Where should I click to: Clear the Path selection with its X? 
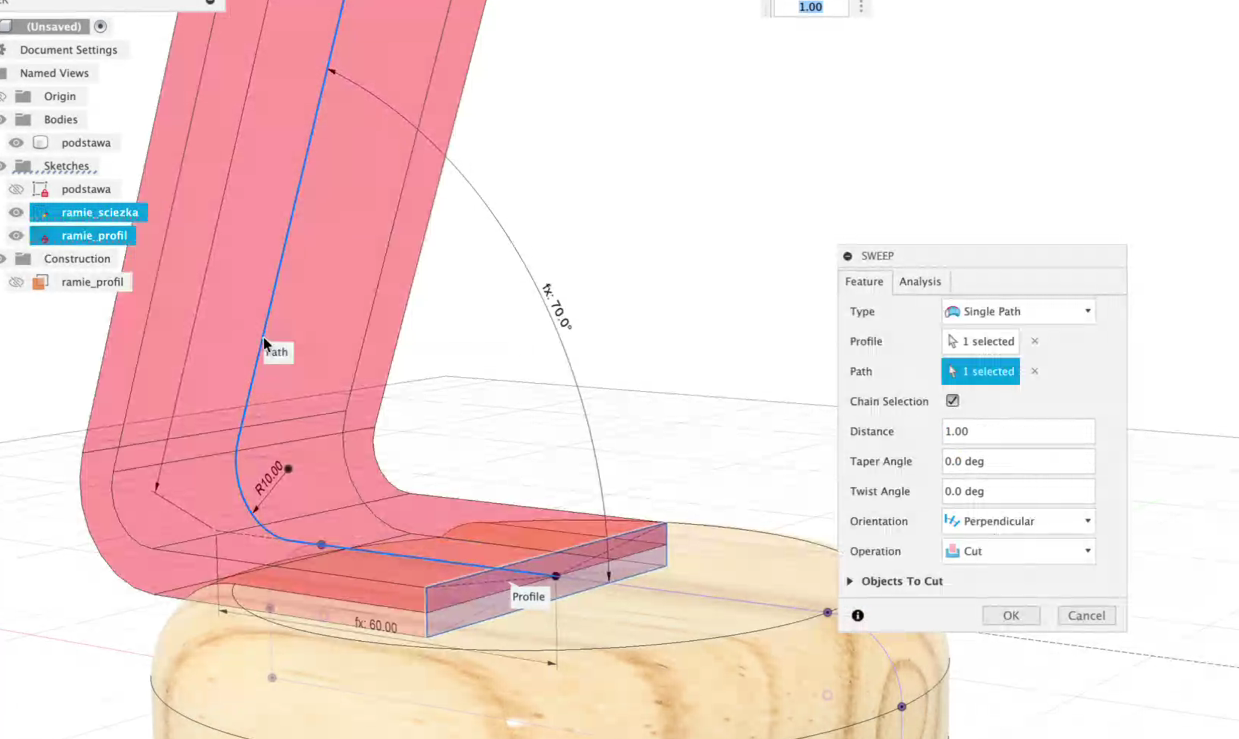coord(1034,371)
